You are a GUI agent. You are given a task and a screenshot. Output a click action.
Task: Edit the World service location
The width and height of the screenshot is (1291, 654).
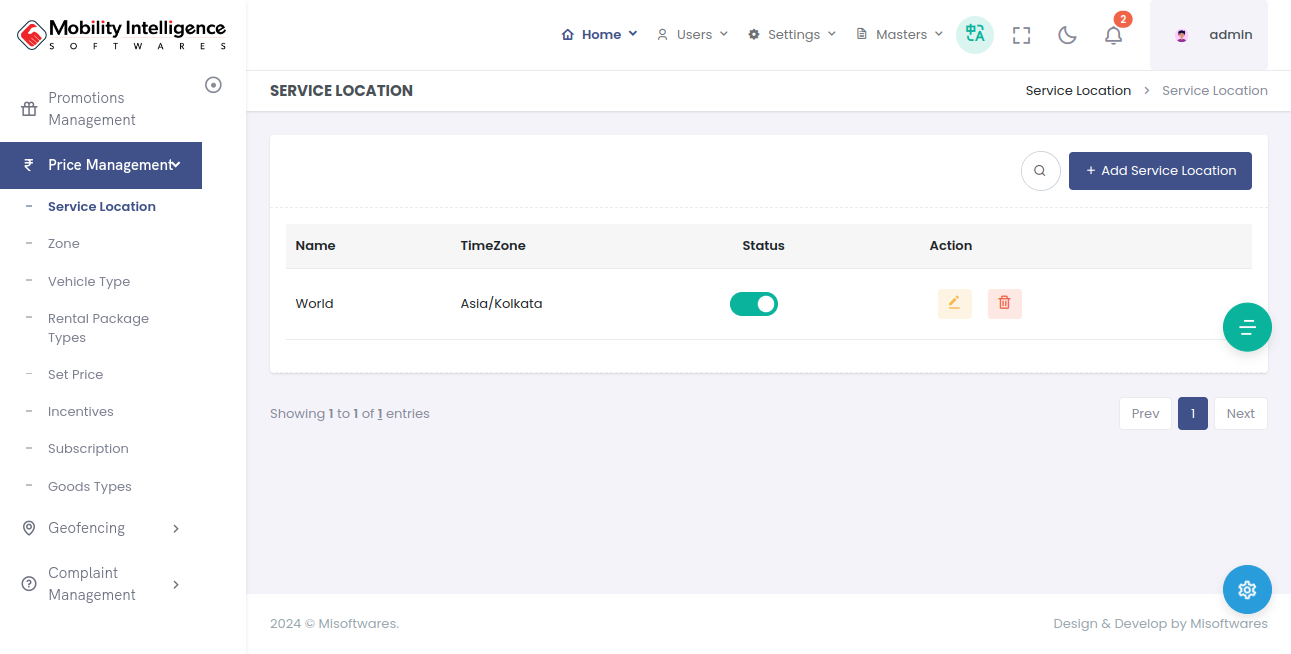click(x=954, y=303)
